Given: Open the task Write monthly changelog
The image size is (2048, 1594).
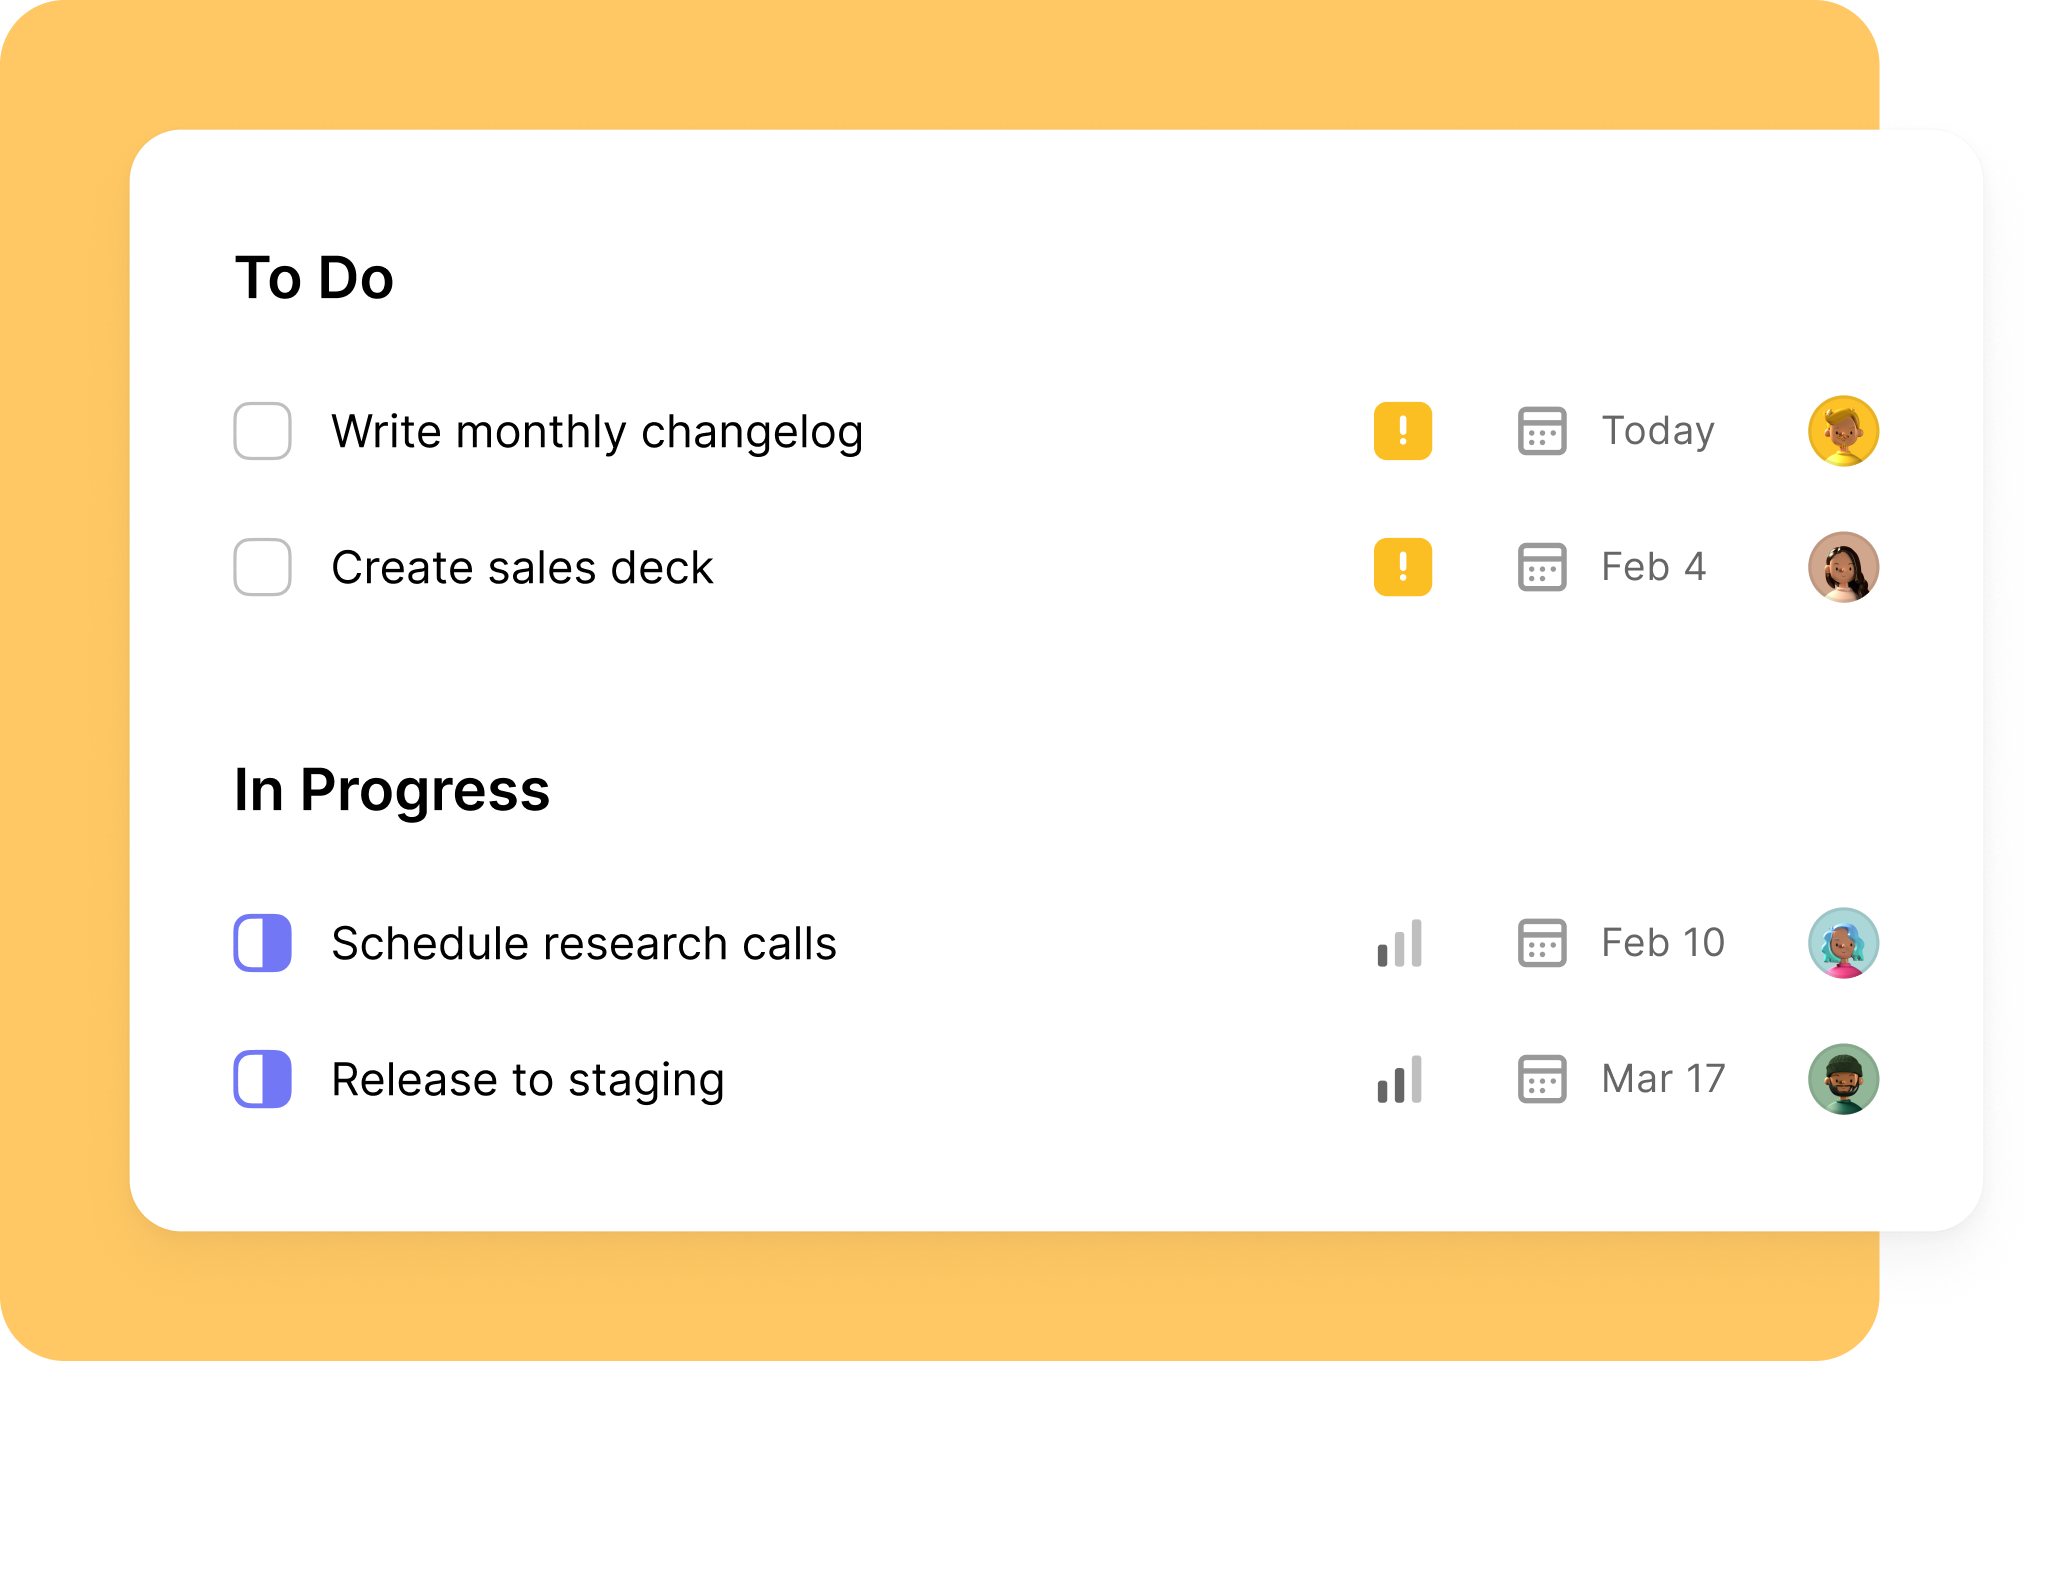Looking at the screenshot, I should pyautogui.click(x=598, y=430).
